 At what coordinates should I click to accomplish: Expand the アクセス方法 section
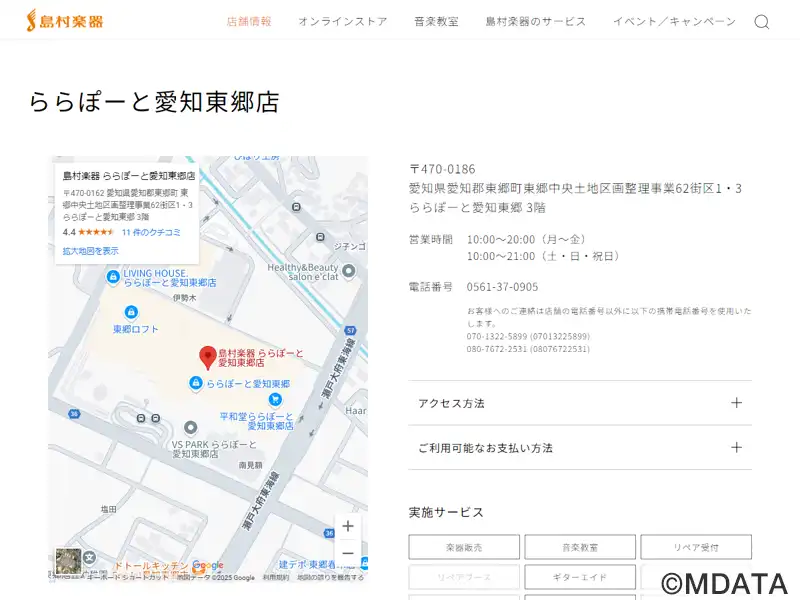tap(580, 403)
